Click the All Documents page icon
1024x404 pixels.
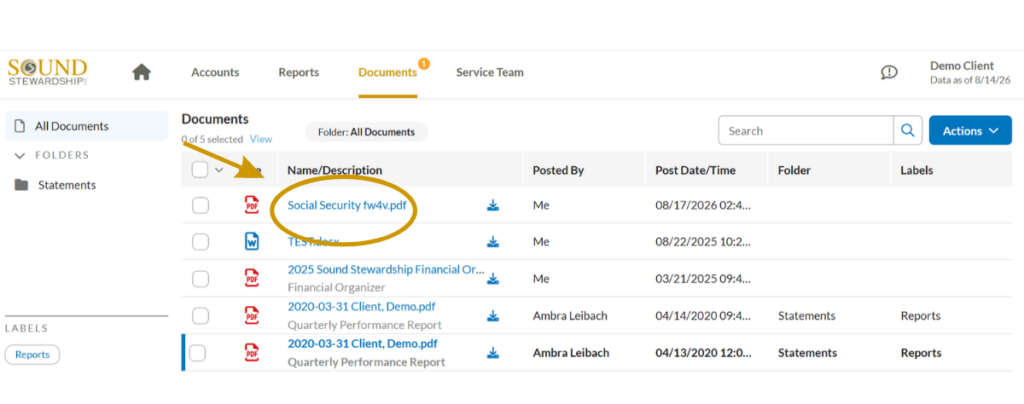coord(20,126)
